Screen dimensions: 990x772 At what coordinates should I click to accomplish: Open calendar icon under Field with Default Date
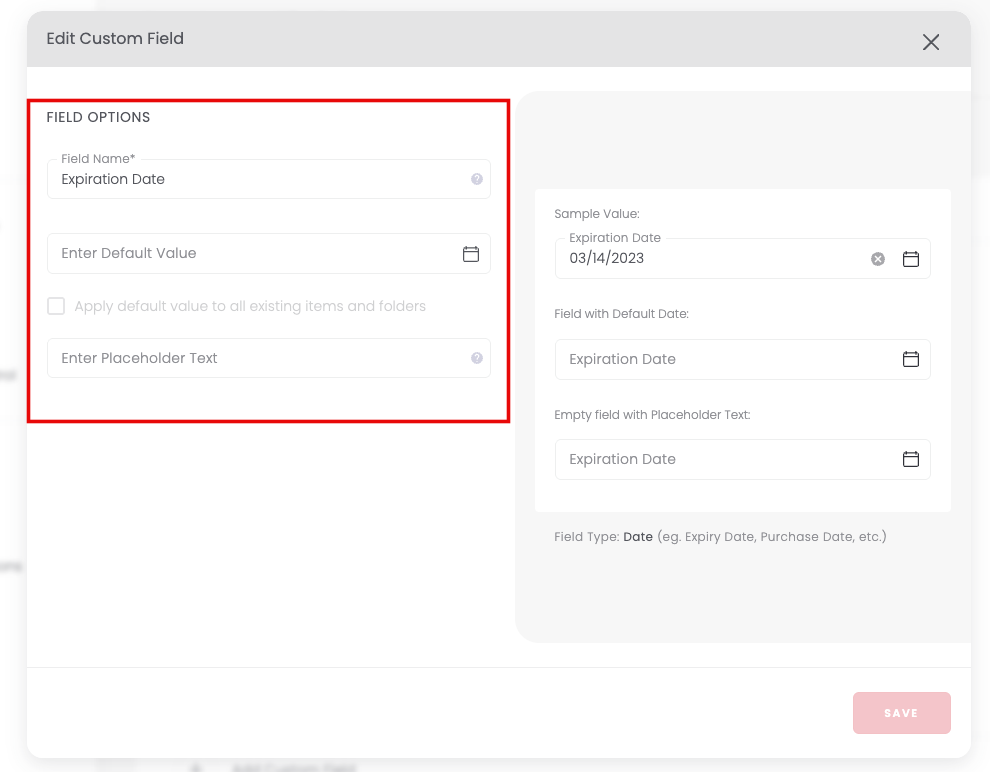(x=910, y=359)
